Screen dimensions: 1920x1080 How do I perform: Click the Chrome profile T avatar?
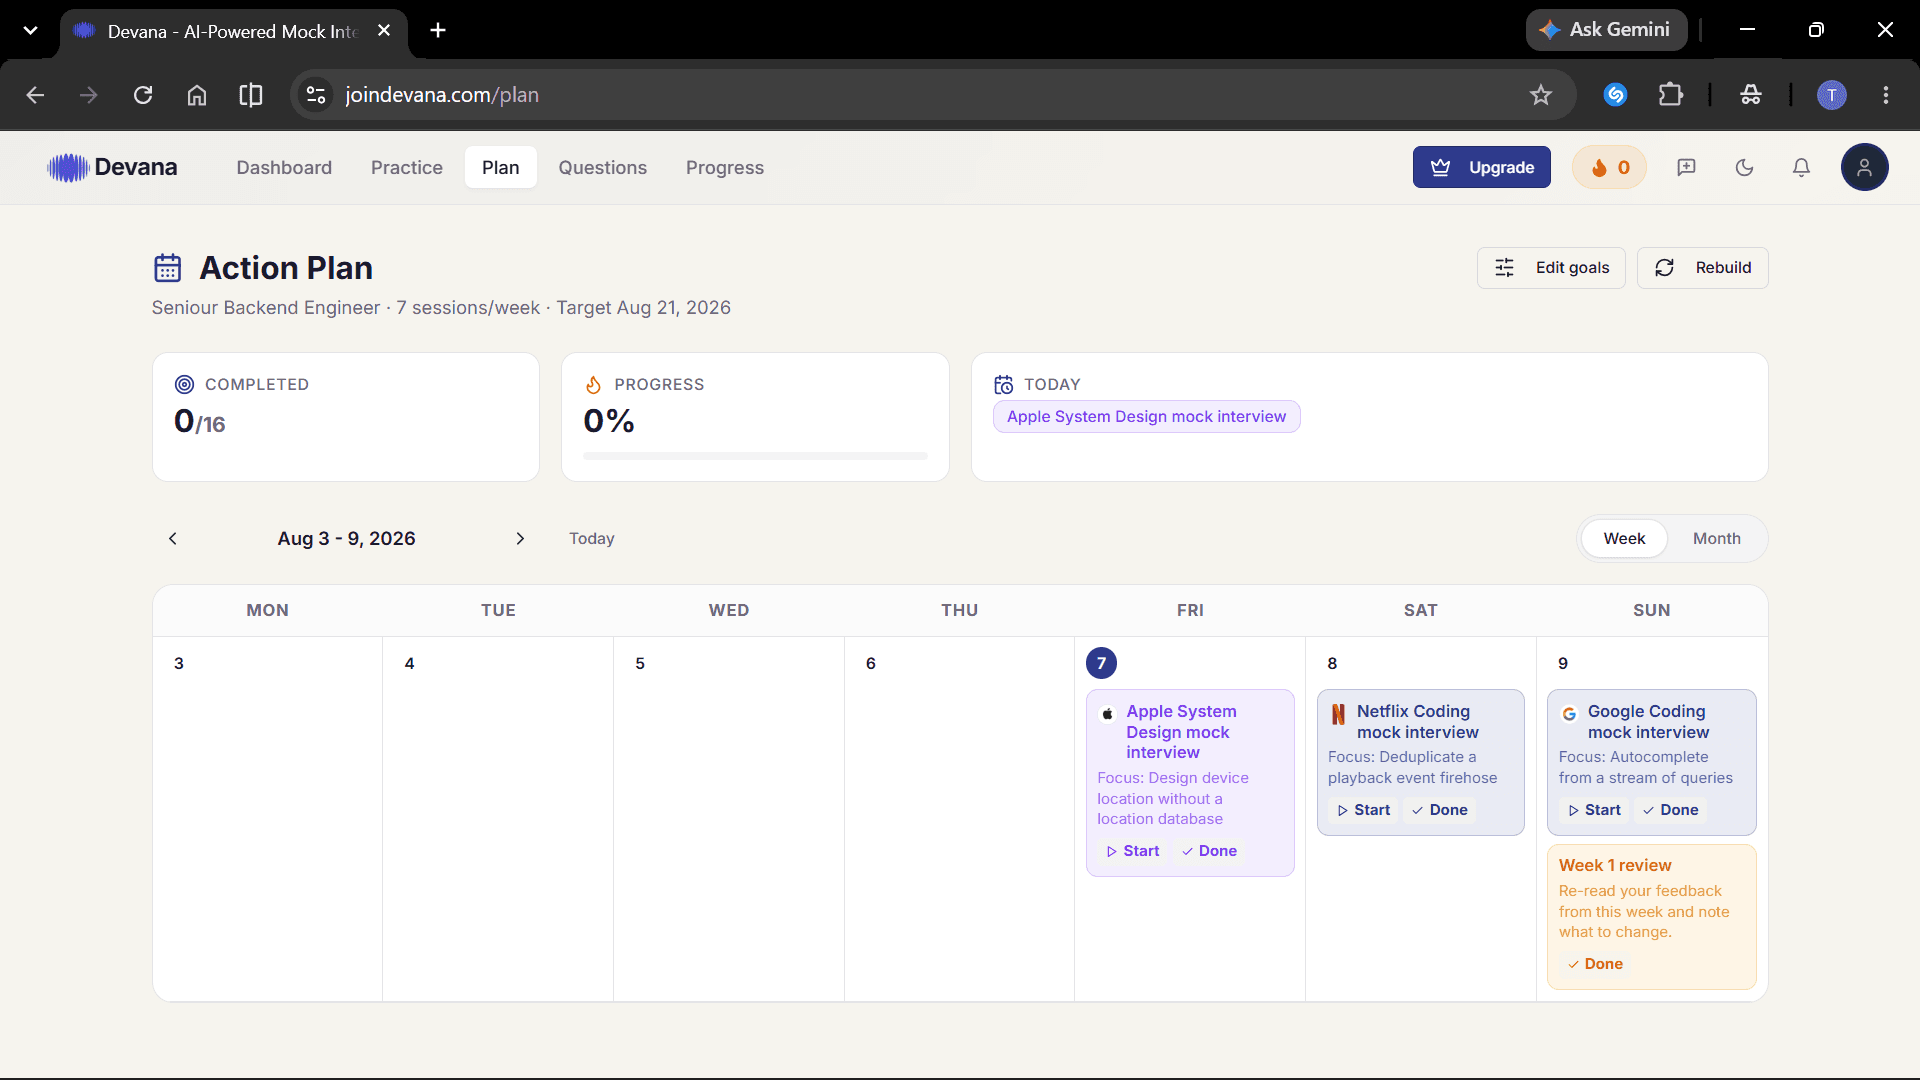tap(1832, 95)
